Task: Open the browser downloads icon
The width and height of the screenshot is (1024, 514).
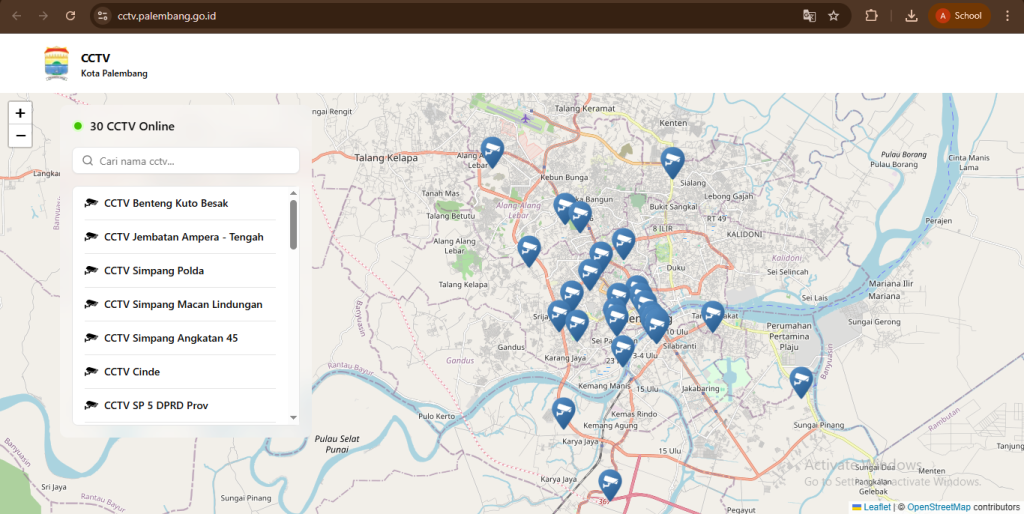Action: 911,16
